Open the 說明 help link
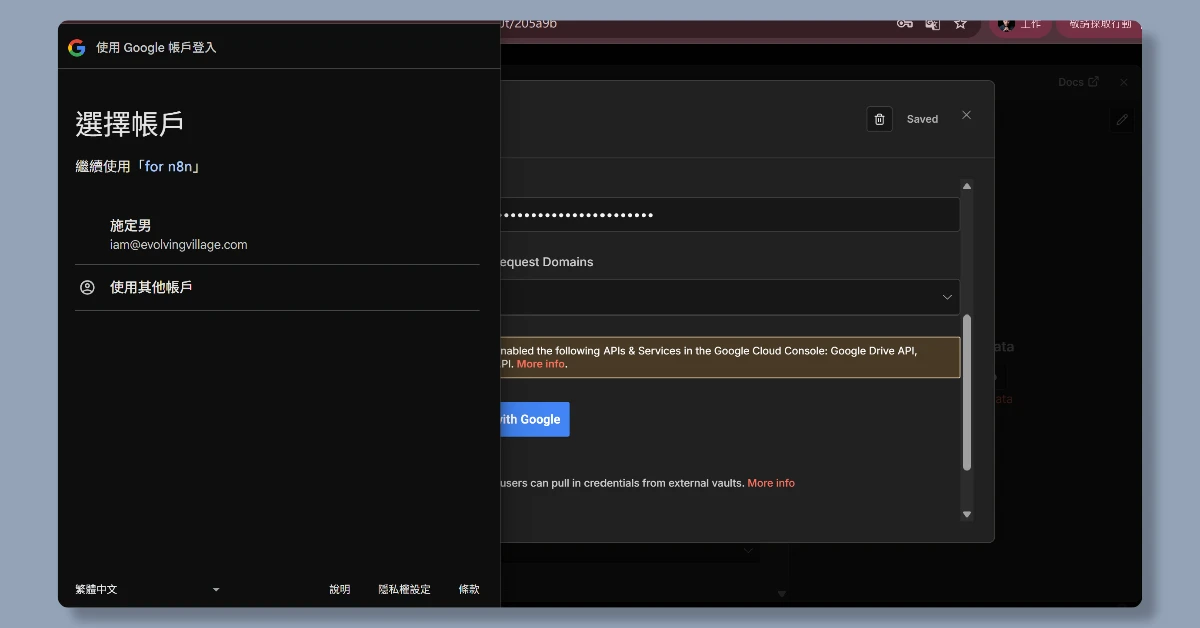This screenshot has width=1200, height=628. (x=340, y=590)
